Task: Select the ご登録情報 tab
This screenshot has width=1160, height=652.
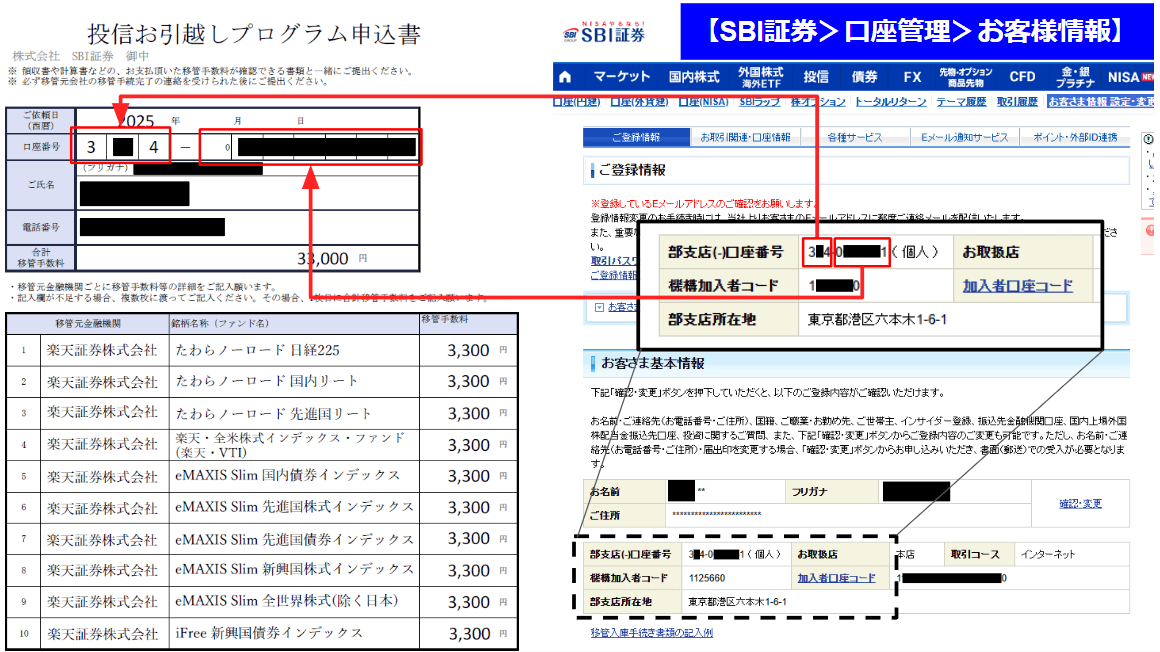Action: click(635, 138)
